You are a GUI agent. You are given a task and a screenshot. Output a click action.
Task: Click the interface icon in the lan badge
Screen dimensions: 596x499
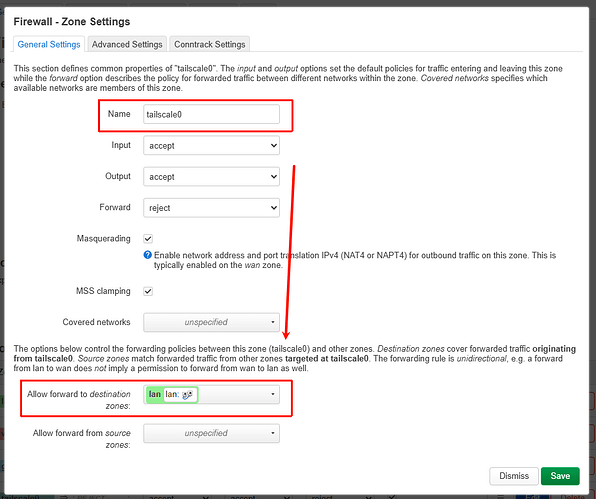pyautogui.click(x=187, y=395)
